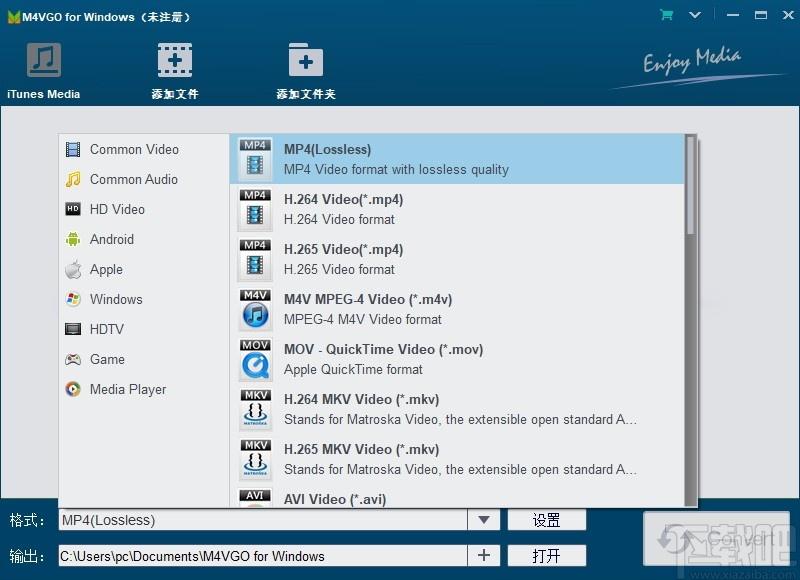Click the MP4(Lossless) format icon
800x580 pixels.
255,159
